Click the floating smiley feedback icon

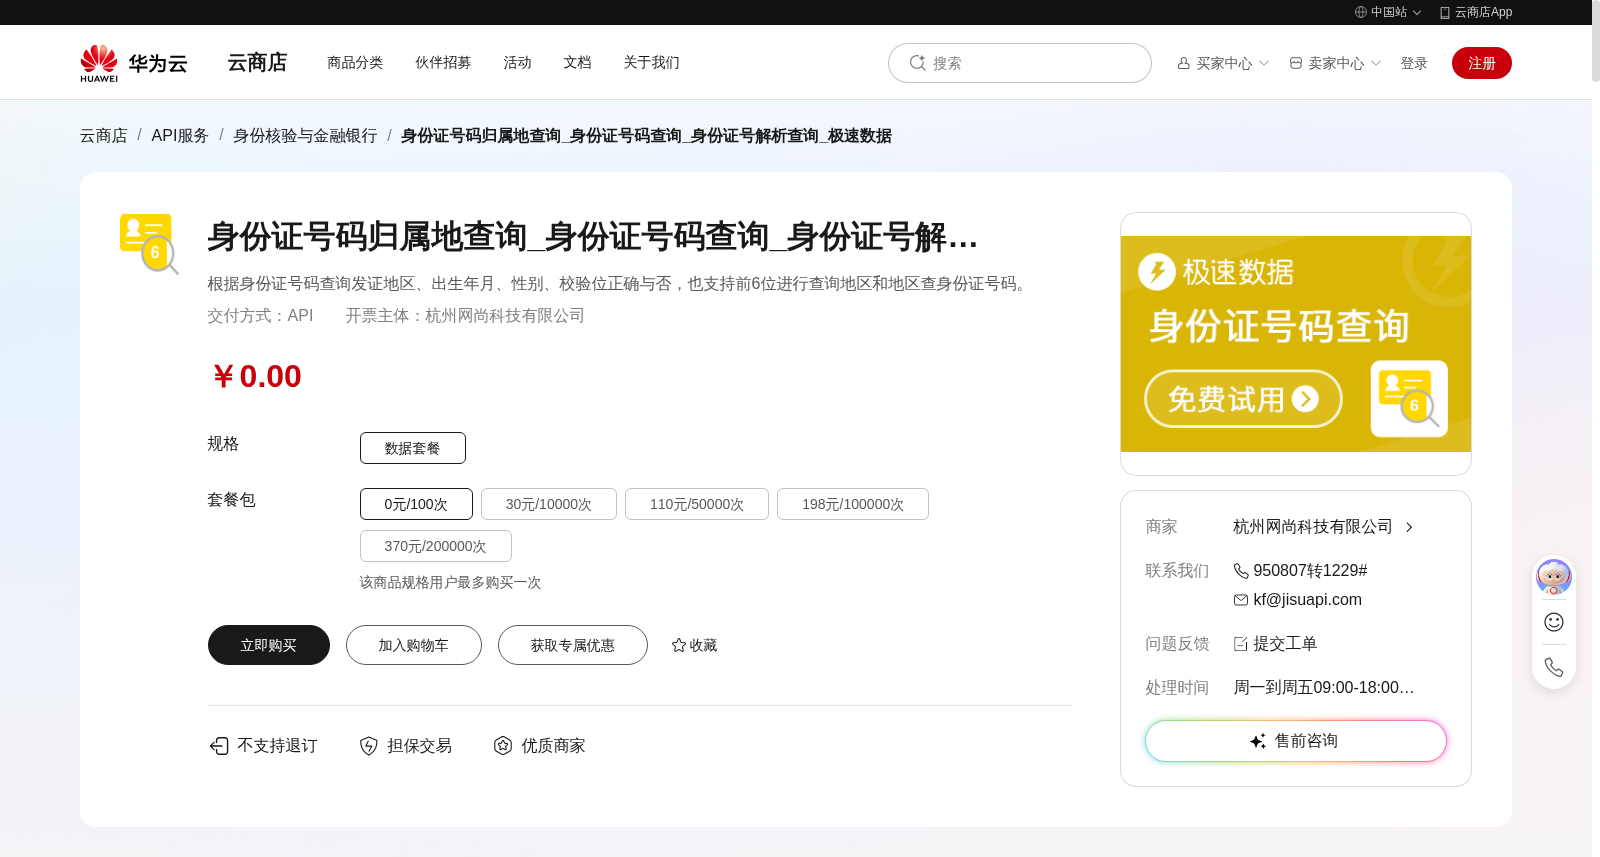click(1554, 622)
